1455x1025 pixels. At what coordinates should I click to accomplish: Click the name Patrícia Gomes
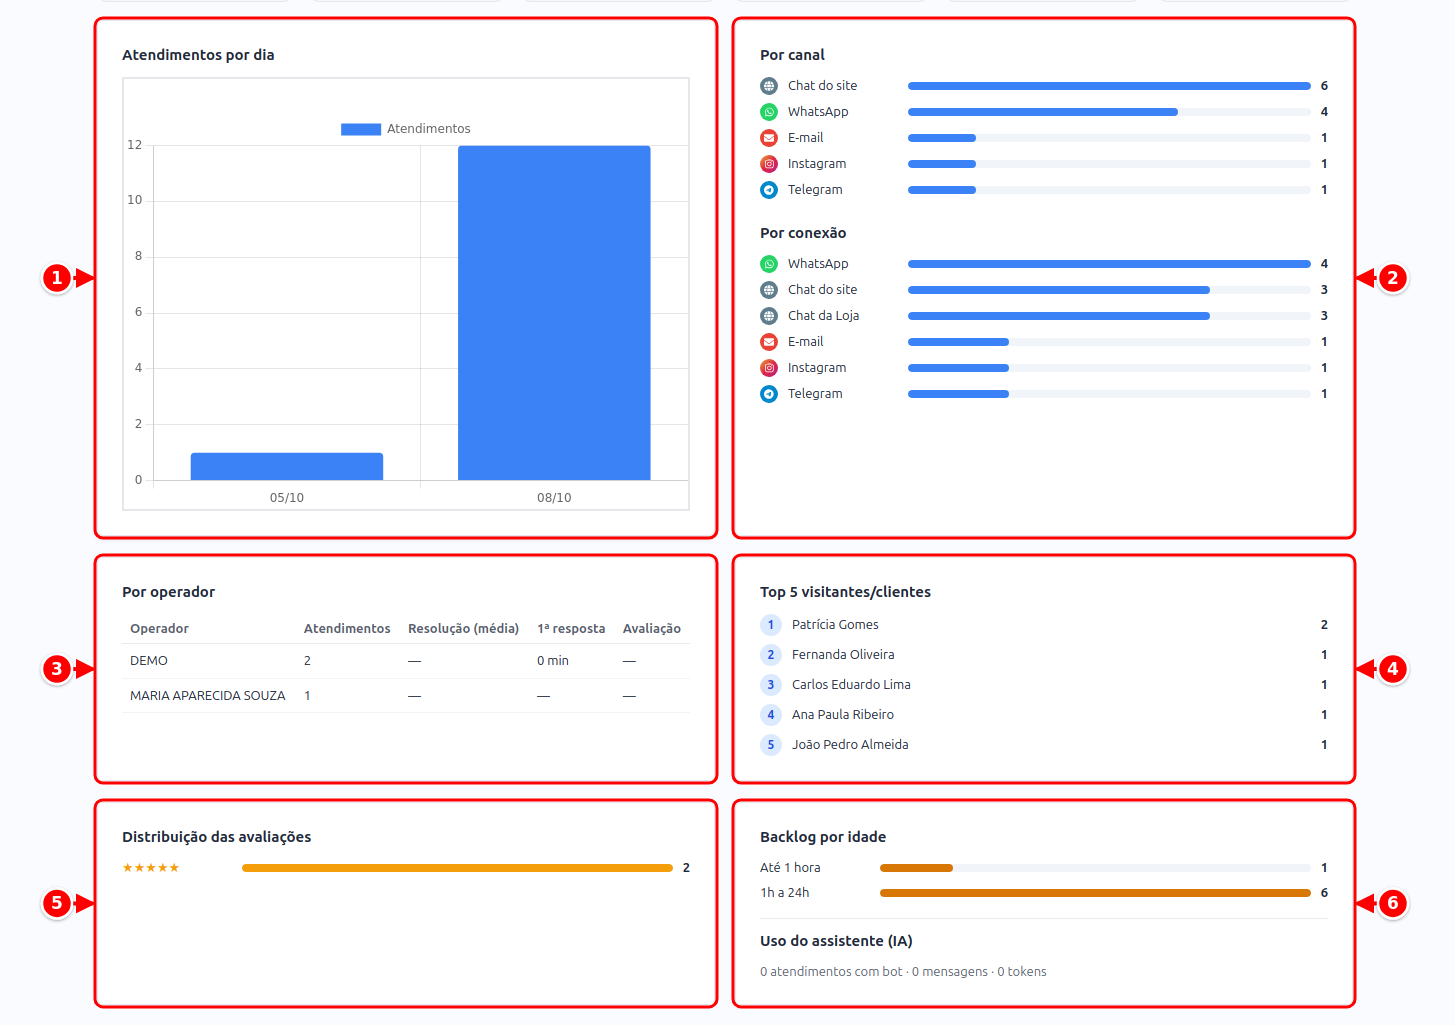835,625
